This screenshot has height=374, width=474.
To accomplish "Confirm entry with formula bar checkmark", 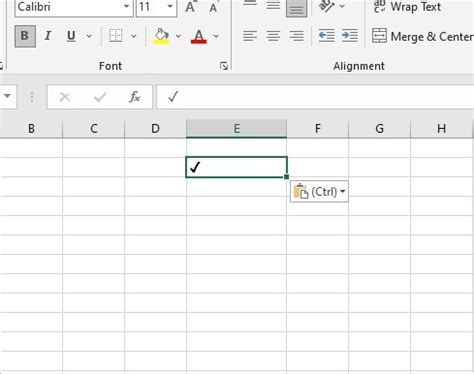I will (x=100, y=97).
